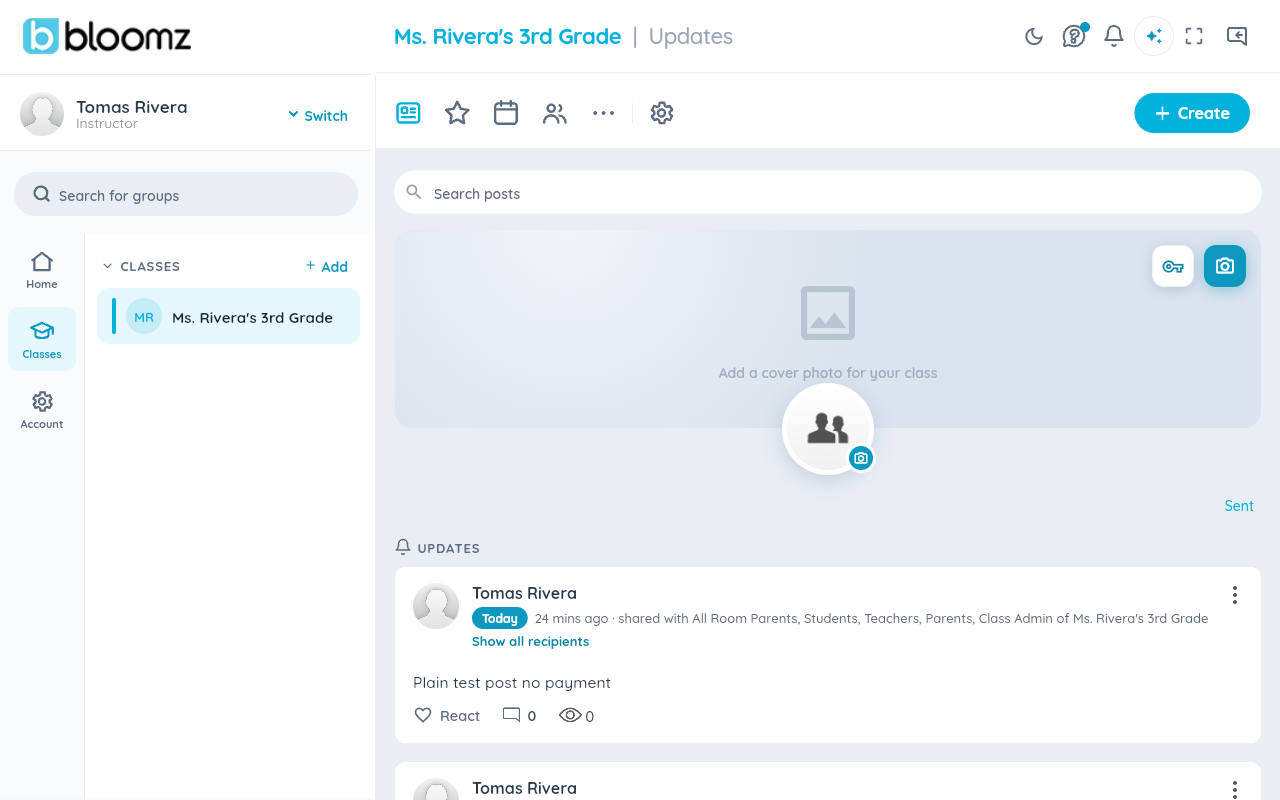Open Account settings in sidebar
The height and width of the screenshot is (800, 1280).
click(x=42, y=410)
